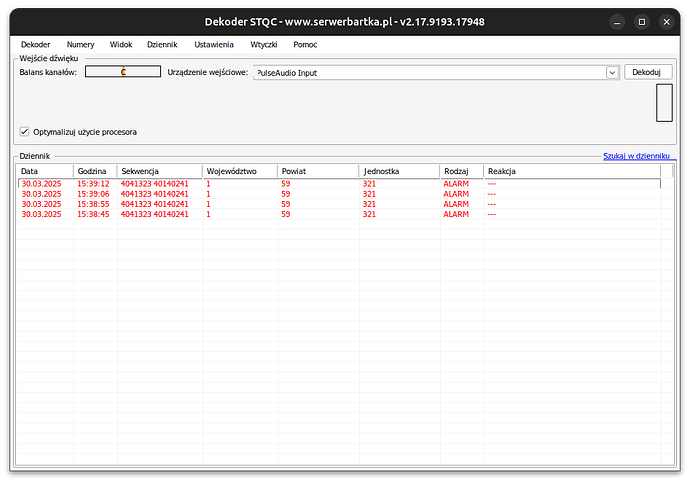Viewport: 690px width, 483px height.
Task: Open the Dziennik menu
Action: [x=162, y=45]
